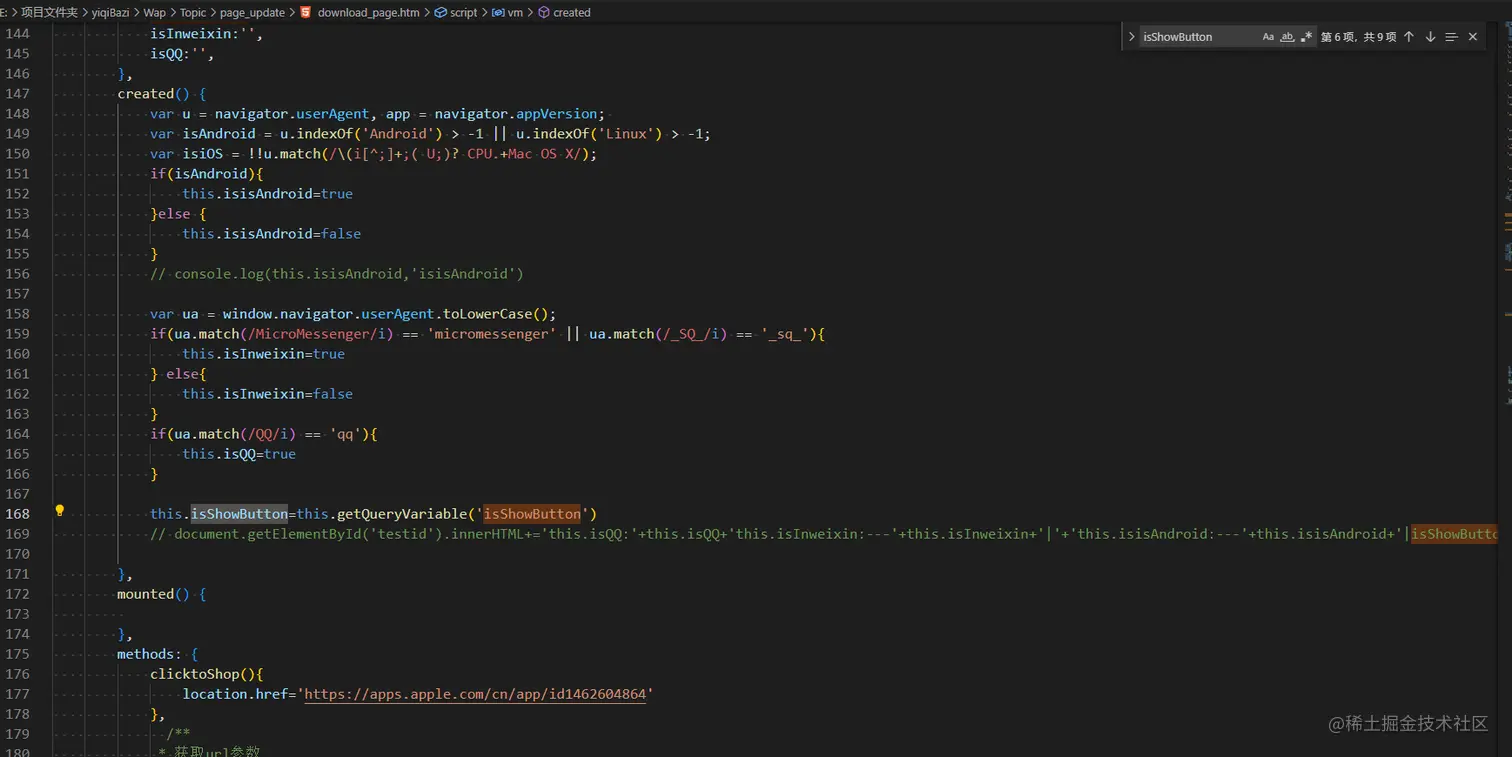Viewport: 1512px width, 757px height.
Task: Close the find widget
Action: pyautogui.click(x=1472, y=37)
